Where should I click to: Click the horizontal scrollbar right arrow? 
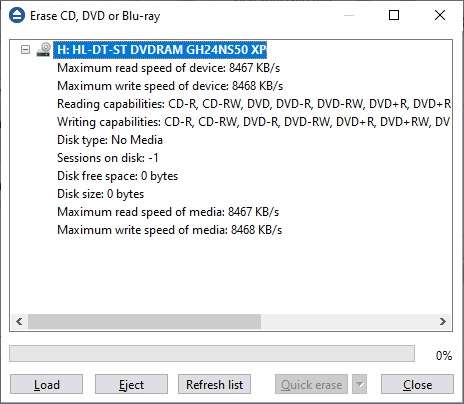click(443, 321)
